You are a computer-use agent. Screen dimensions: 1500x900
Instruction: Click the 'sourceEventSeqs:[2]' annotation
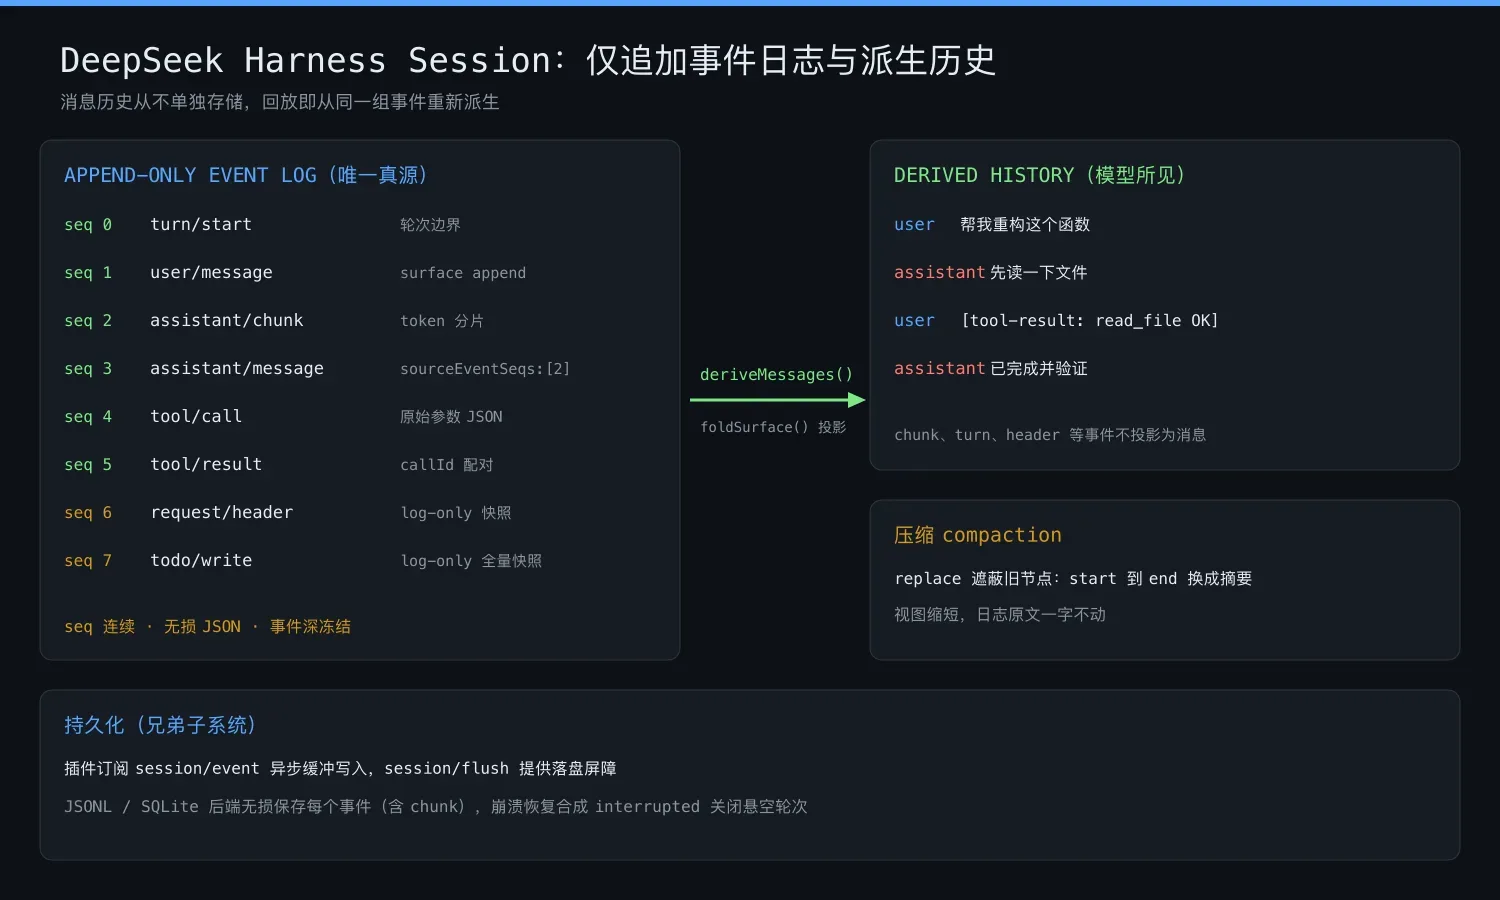coord(485,369)
